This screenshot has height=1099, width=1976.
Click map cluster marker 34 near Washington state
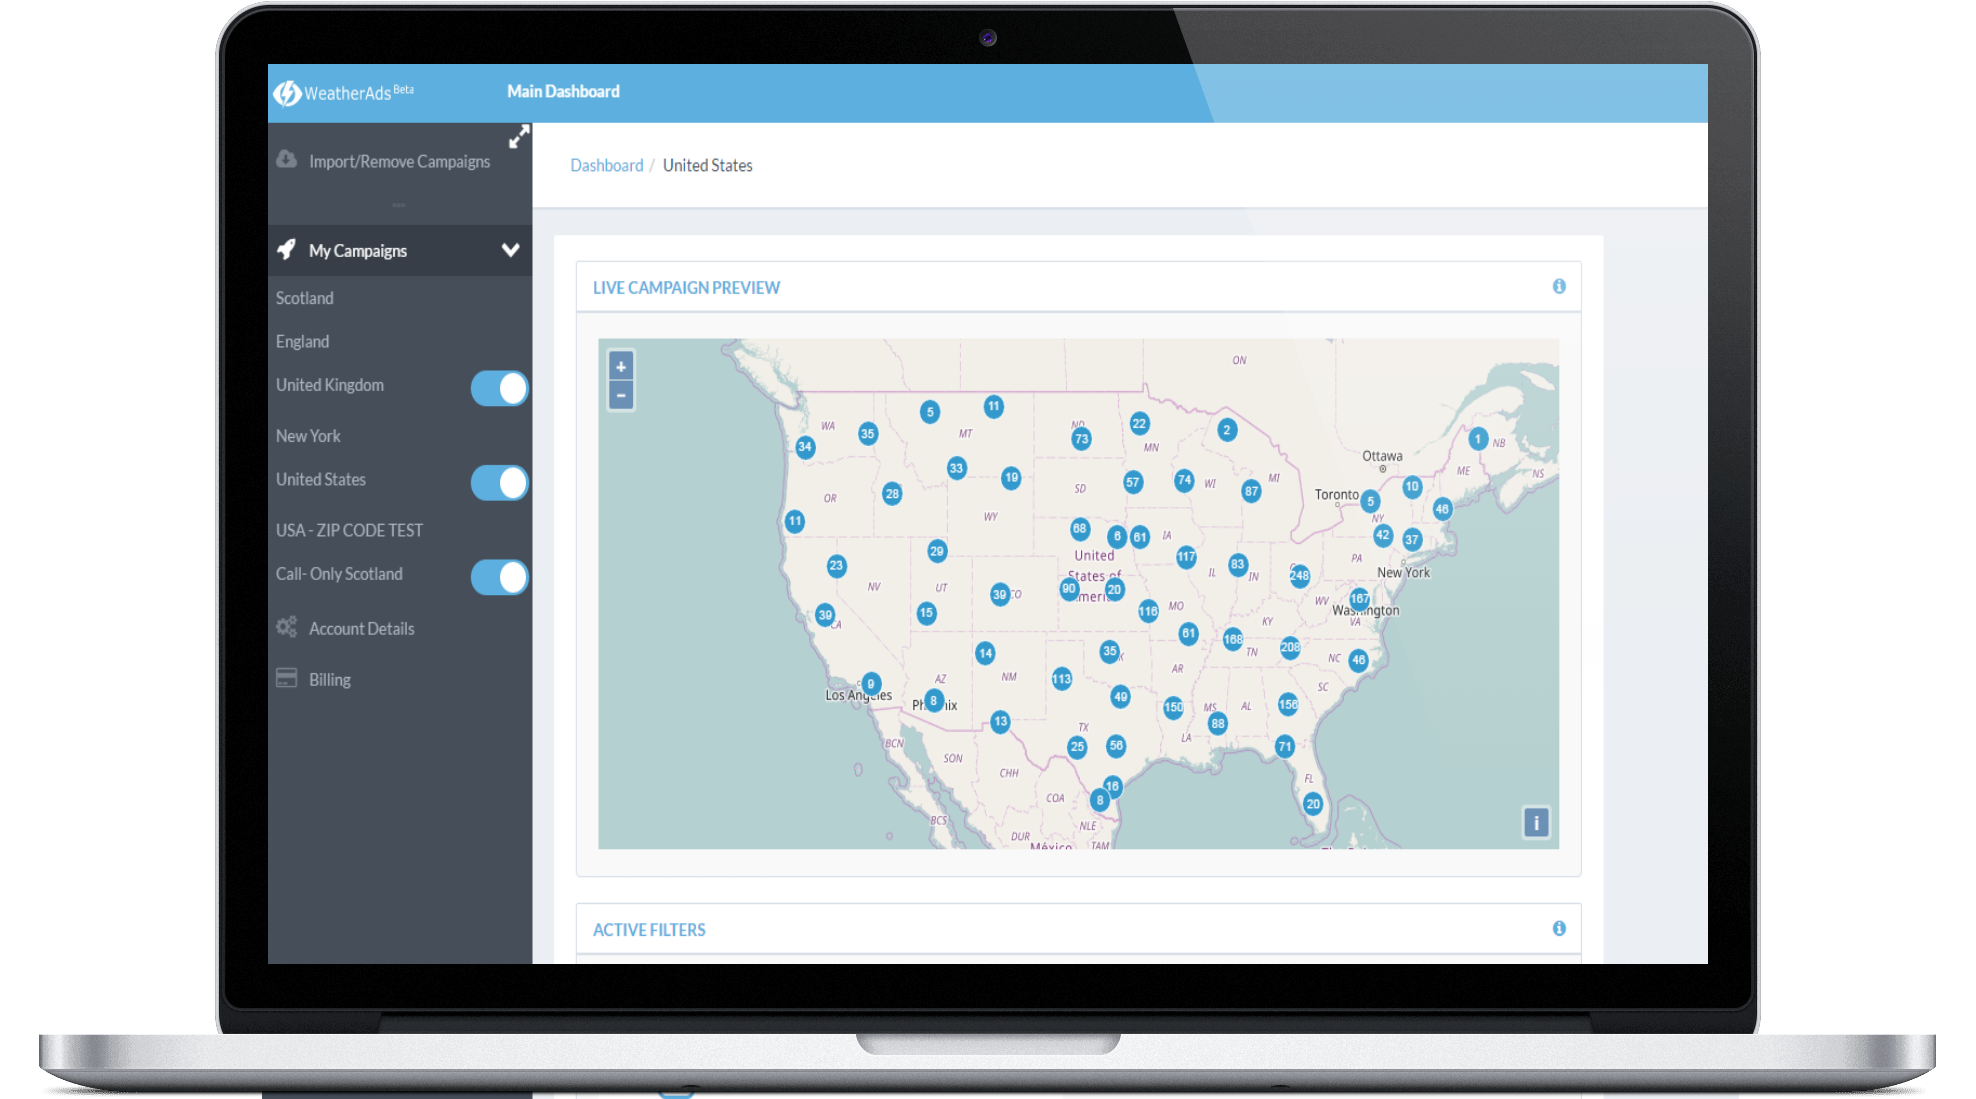point(805,447)
